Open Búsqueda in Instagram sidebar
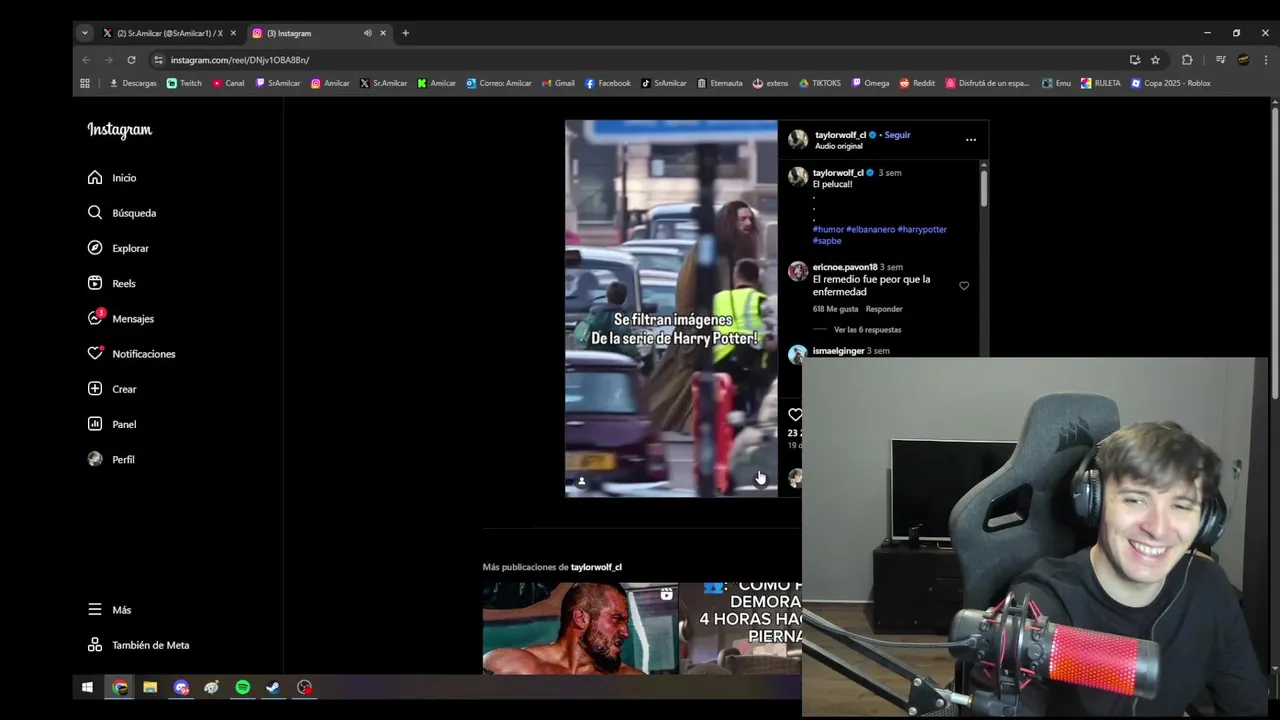 tap(121, 213)
